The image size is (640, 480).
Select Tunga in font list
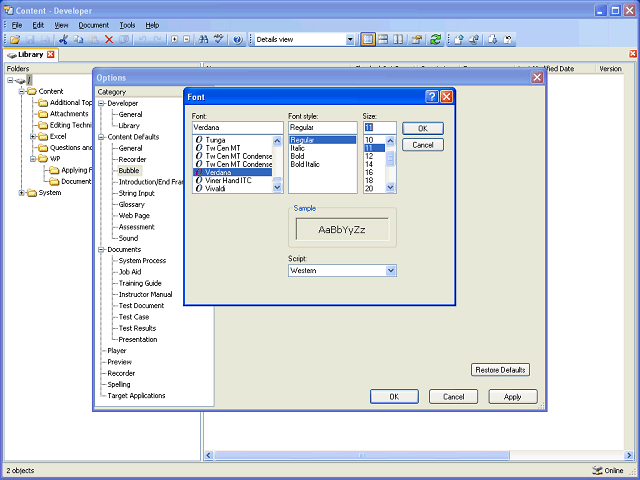pos(215,140)
